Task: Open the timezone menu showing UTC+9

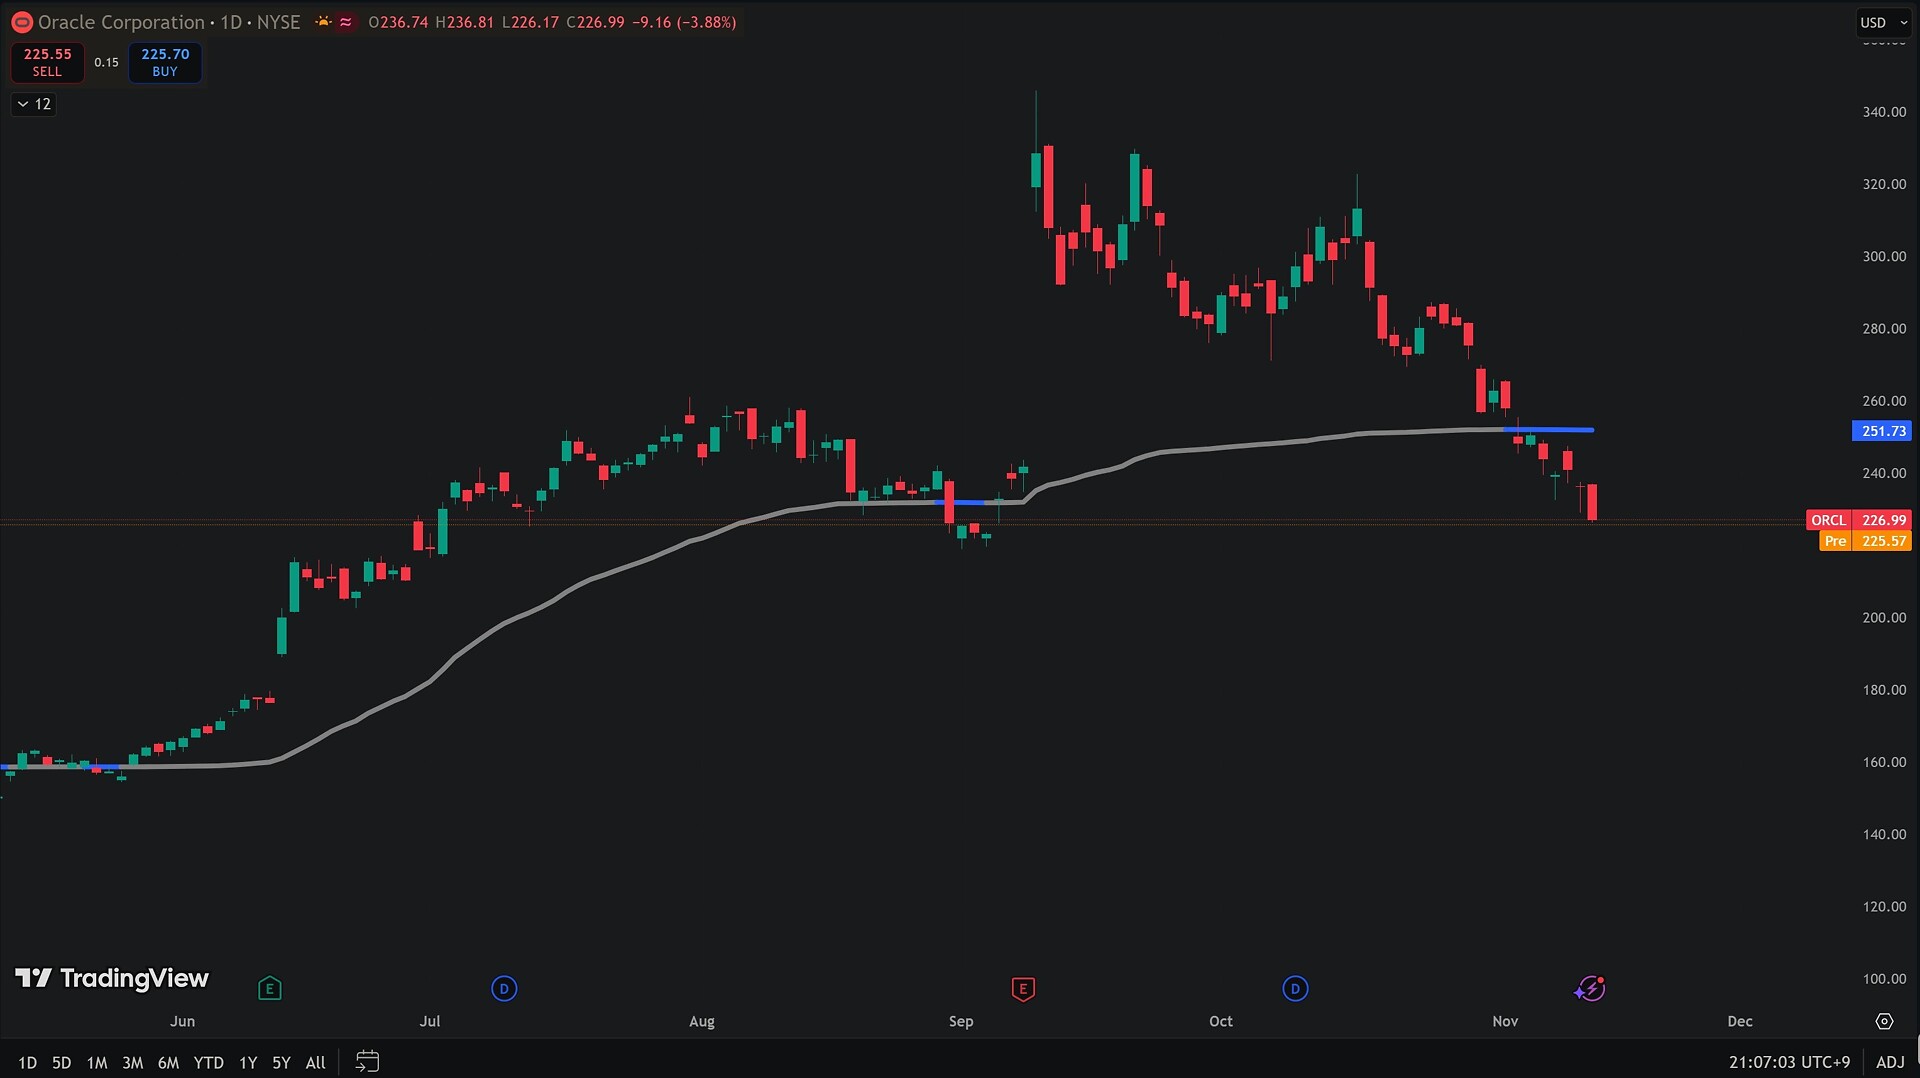Action: 1790,1062
